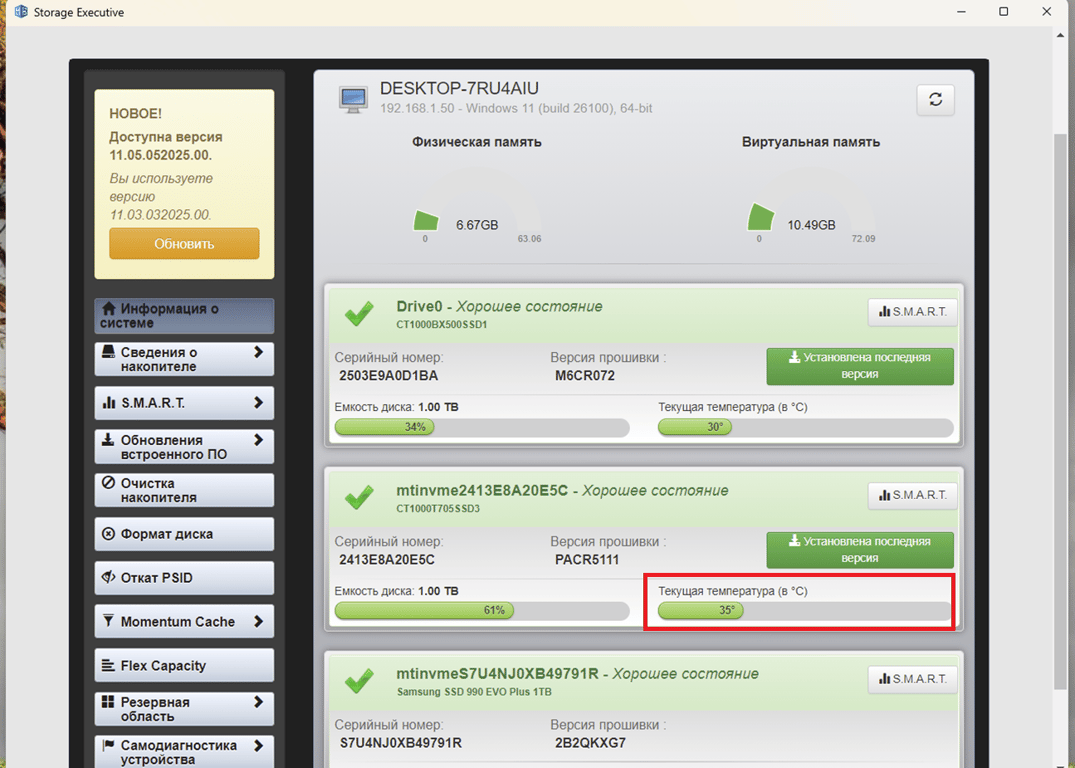Screen dimensions: 1075x768
Task: Click the refresh icon beside the computer name
Action: [935, 100]
